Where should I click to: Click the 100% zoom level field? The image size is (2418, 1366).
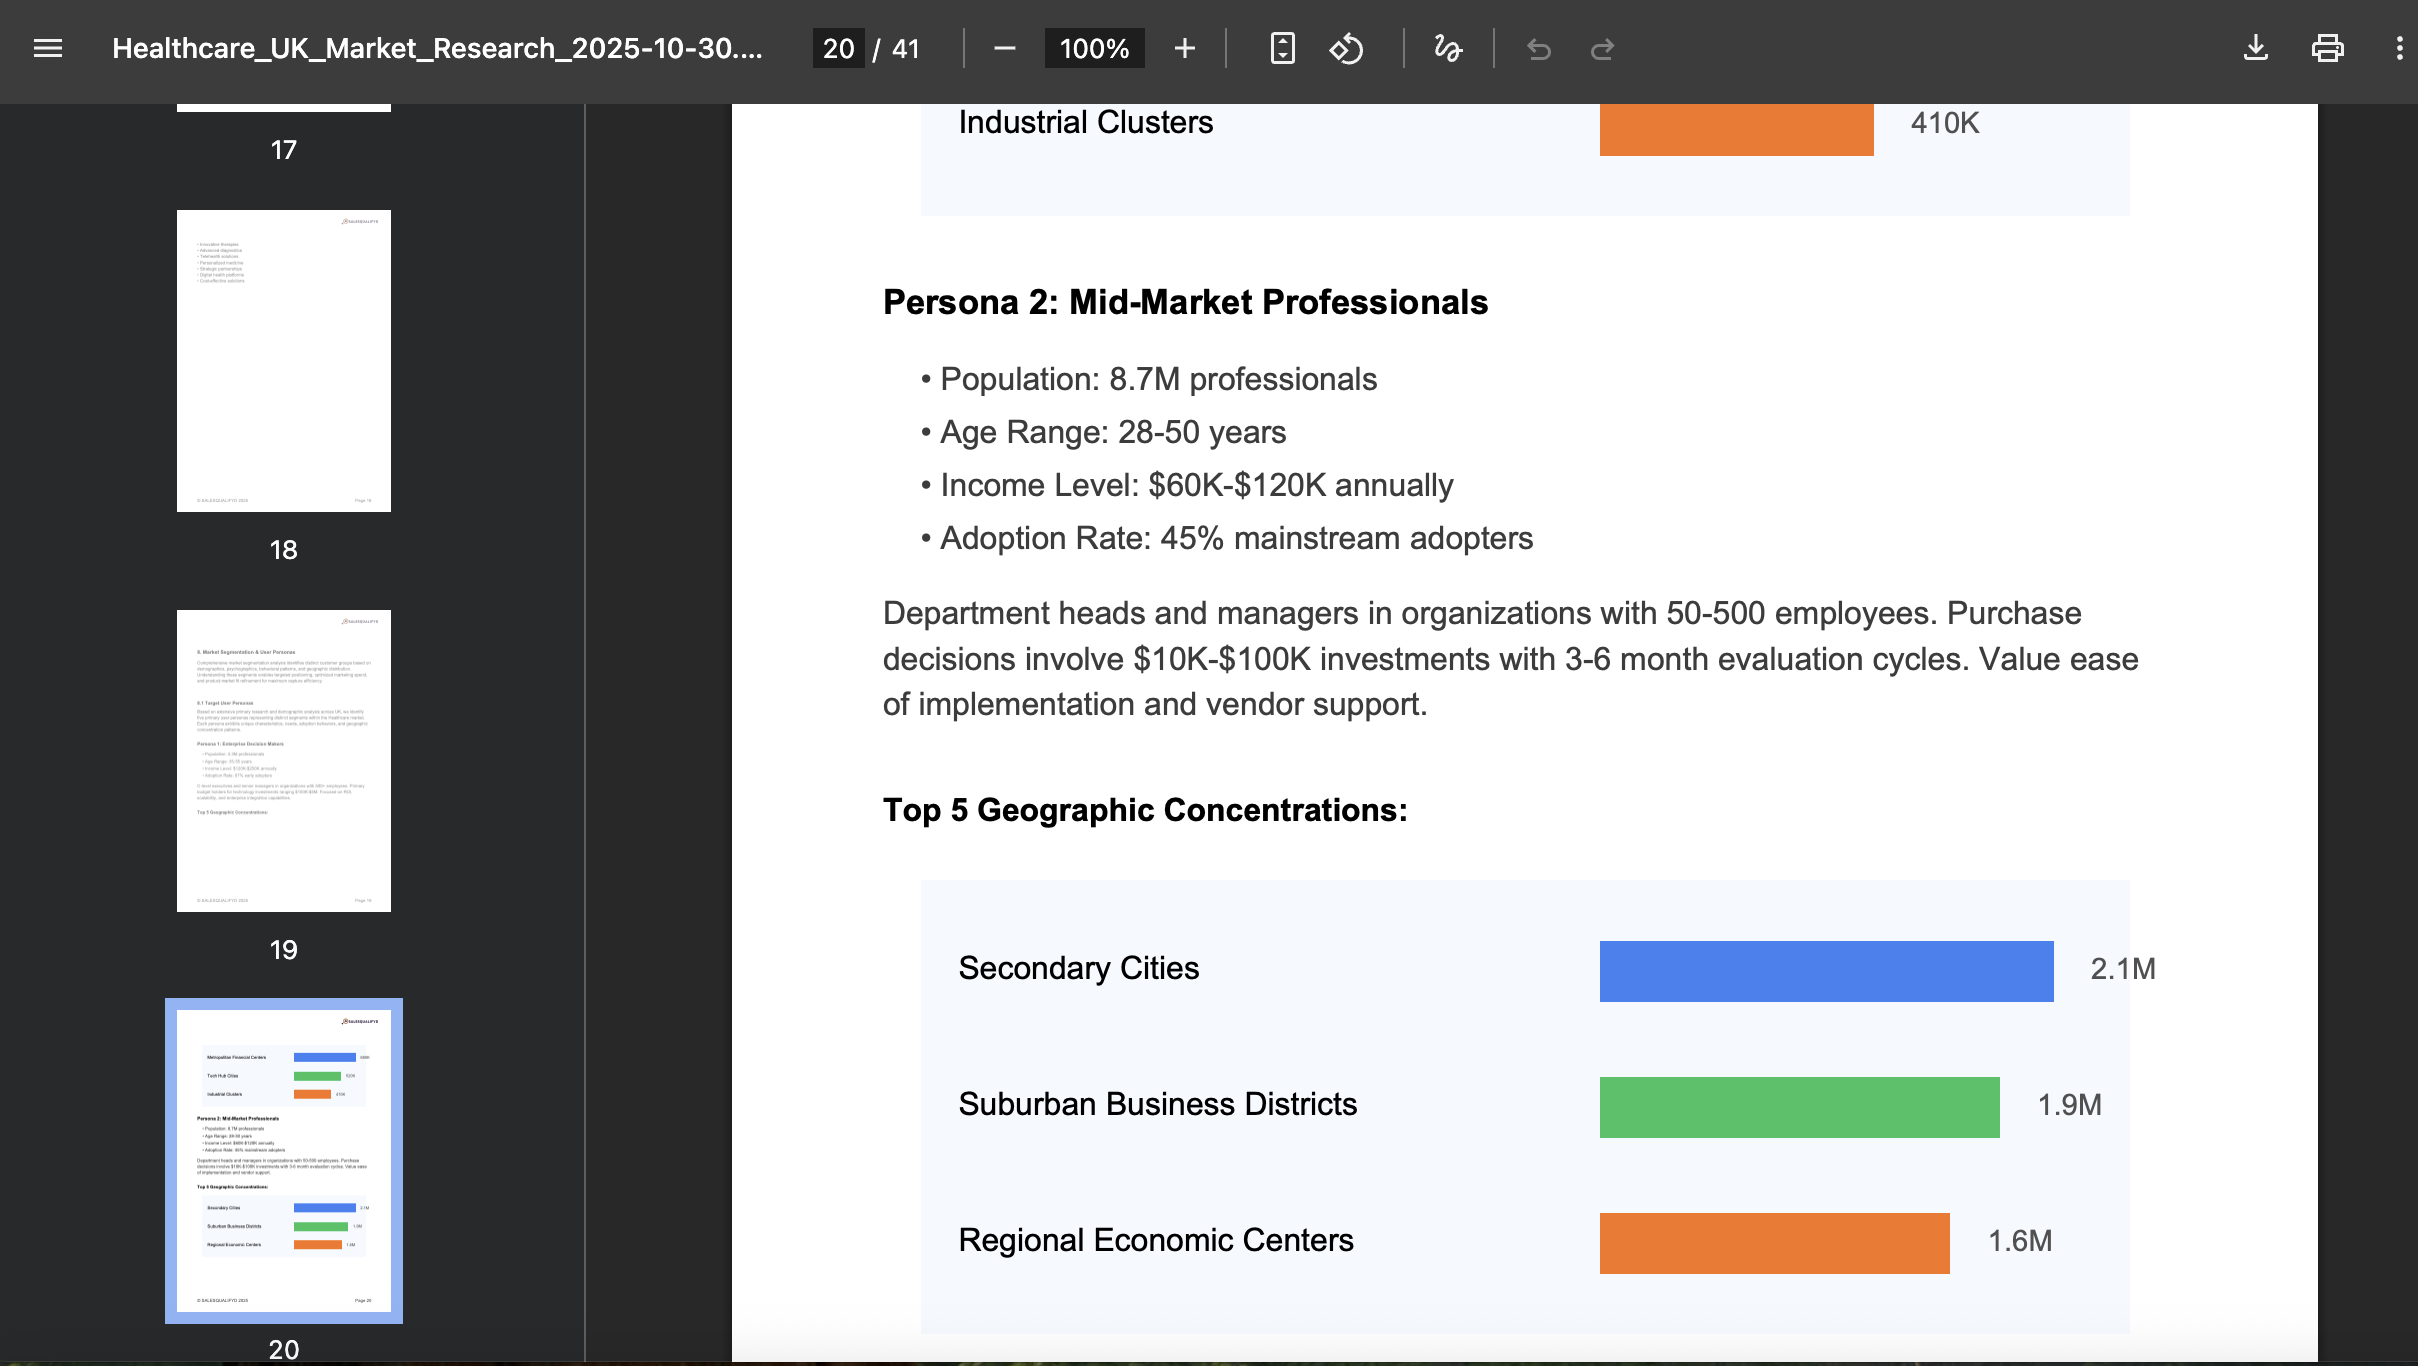tap(1094, 48)
